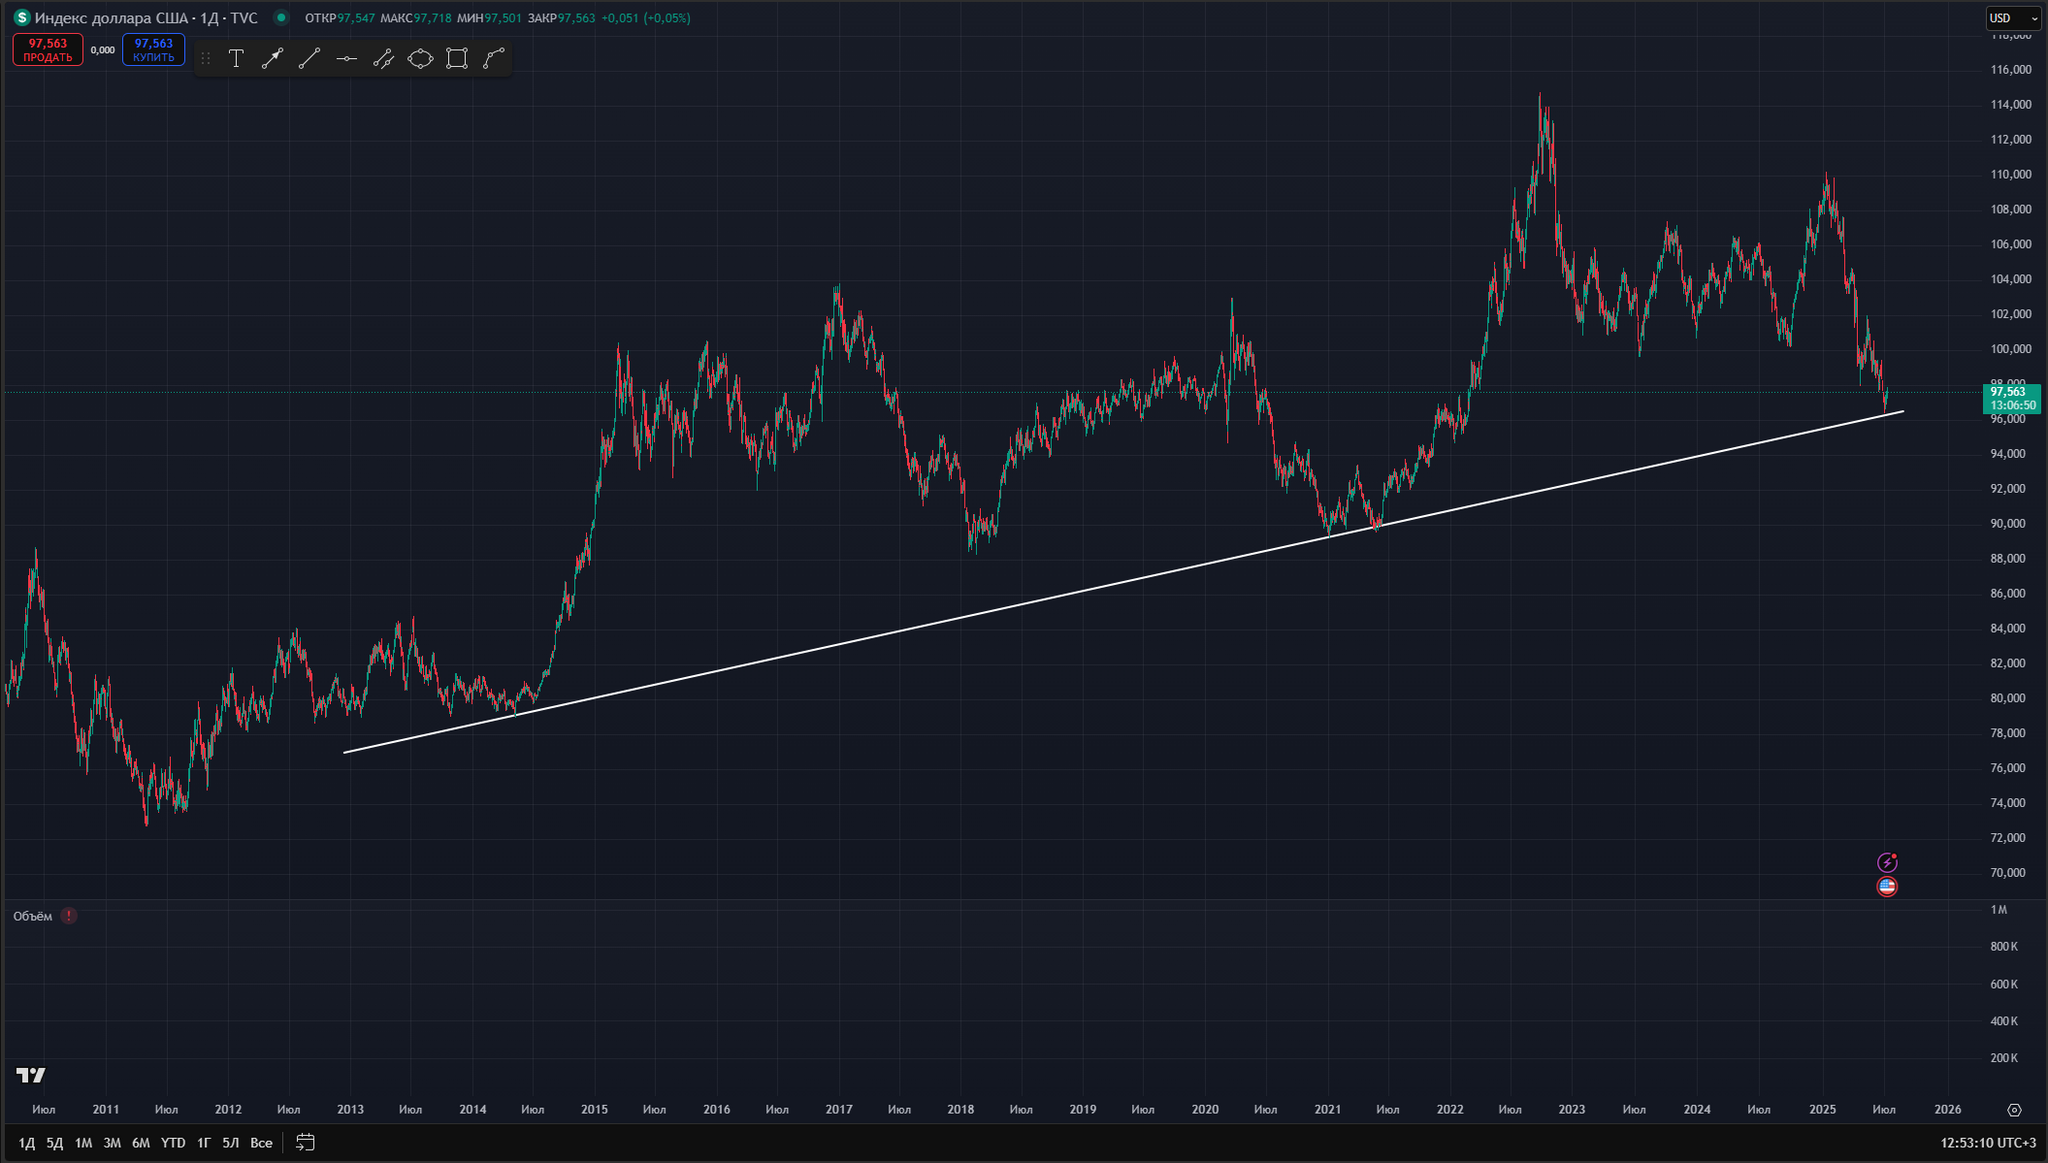Select the arrow line drawing tool
Screen dimensions: 2048x1163
pos(272,59)
